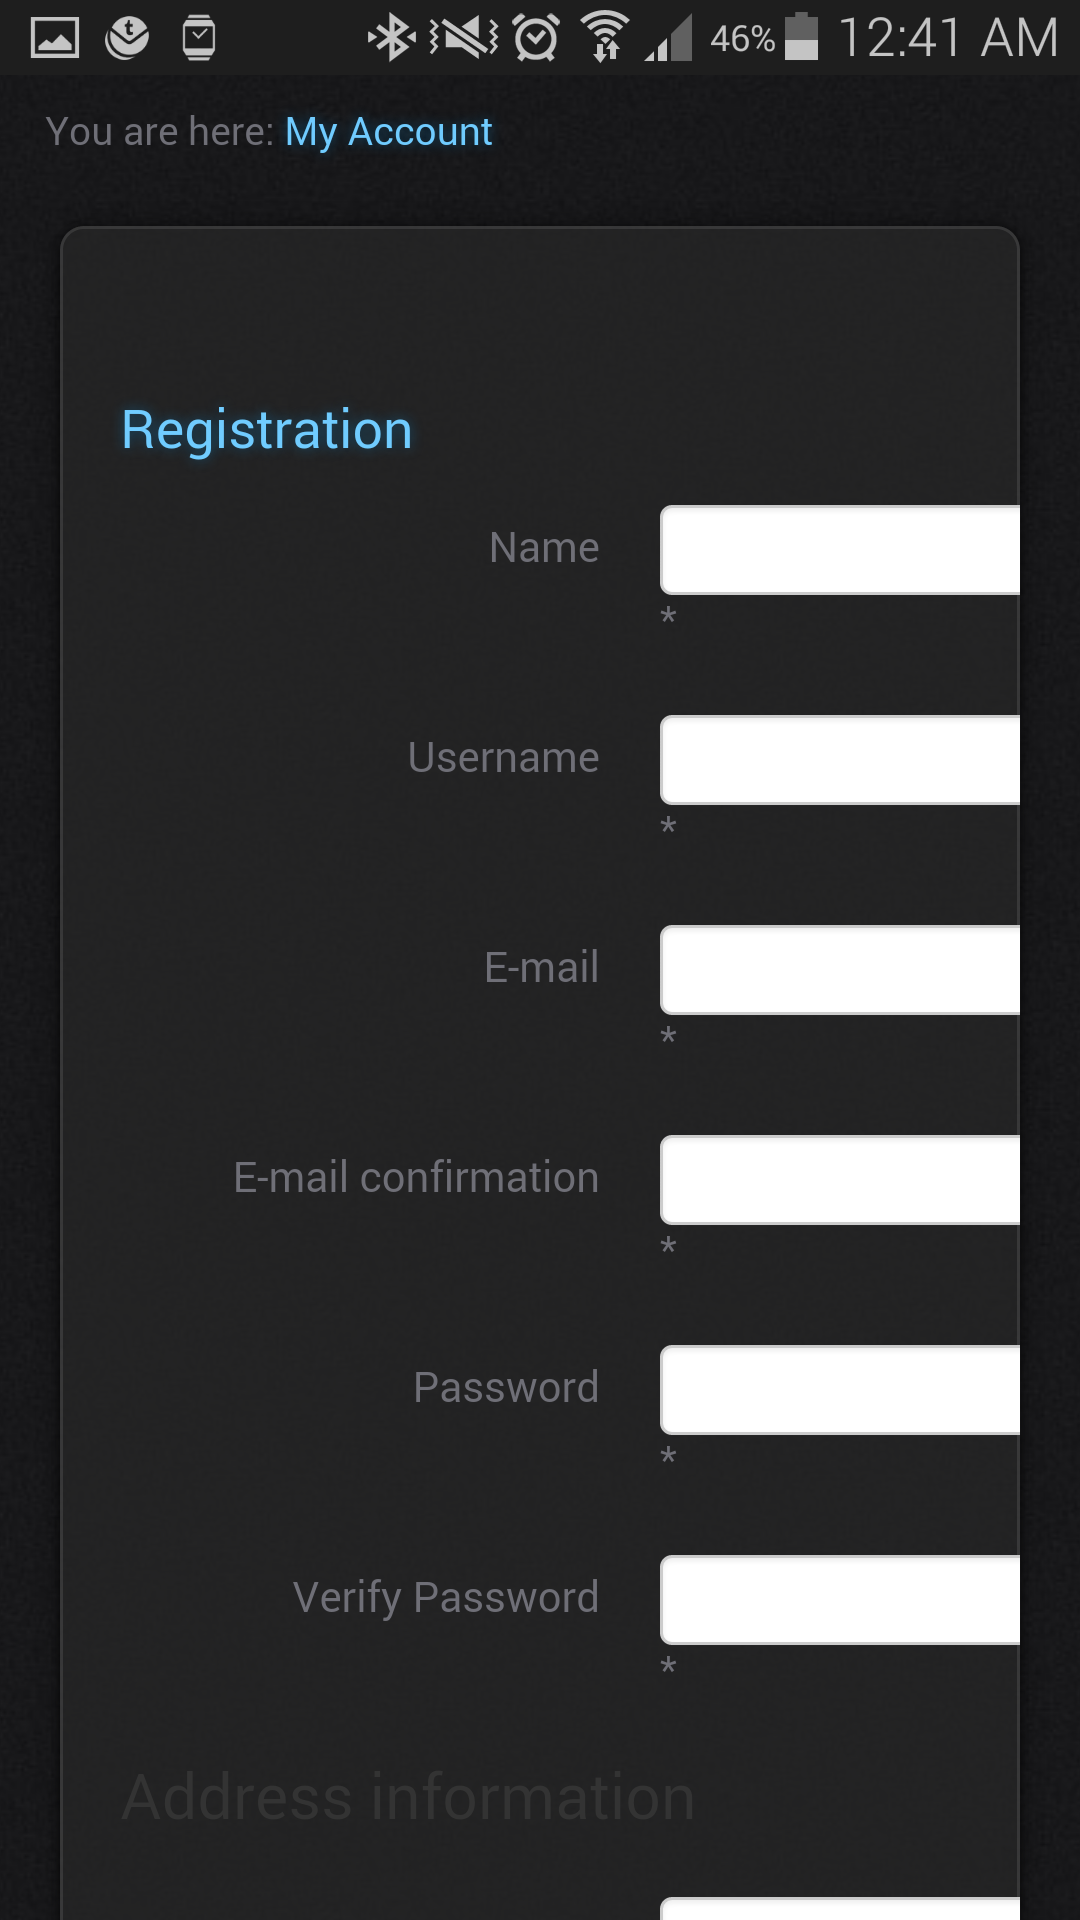Image resolution: width=1080 pixels, height=1920 pixels.
Task: Click the Registration heading
Action: [267, 430]
